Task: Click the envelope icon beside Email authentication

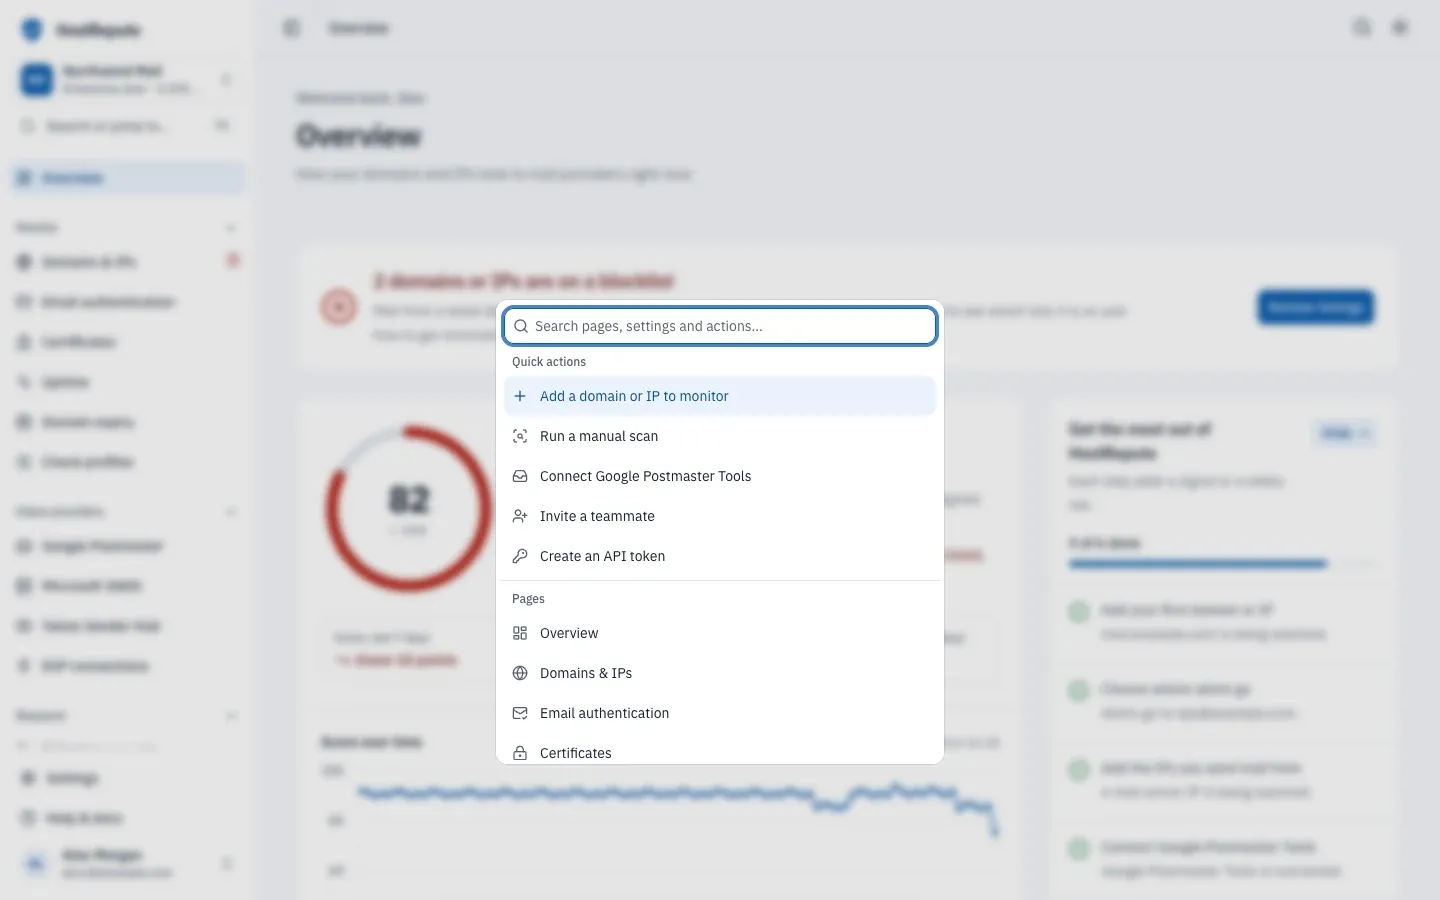Action: [x=520, y=713]
